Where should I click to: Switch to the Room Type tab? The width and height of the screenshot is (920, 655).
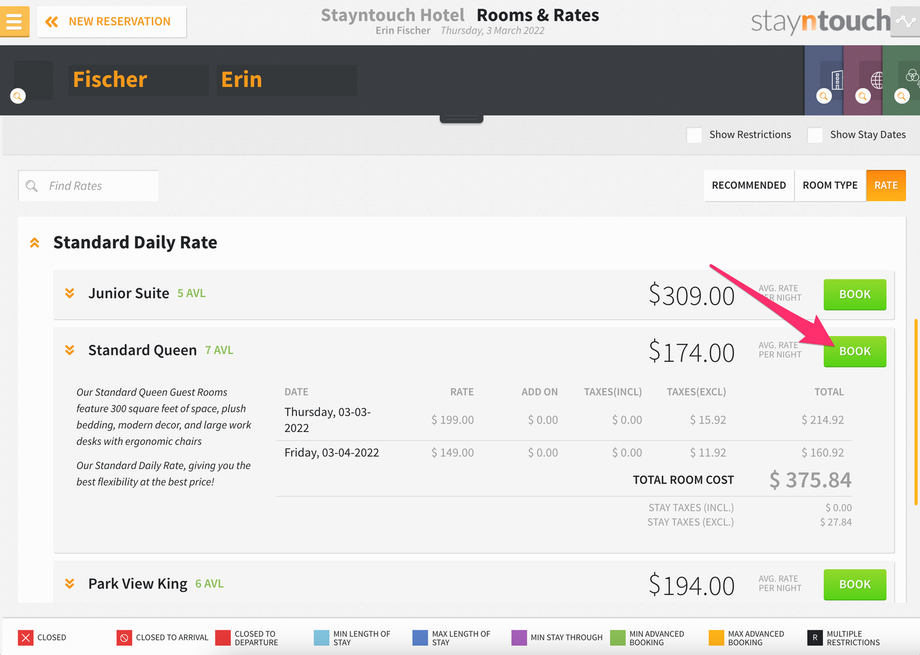(x=830, y=185)
